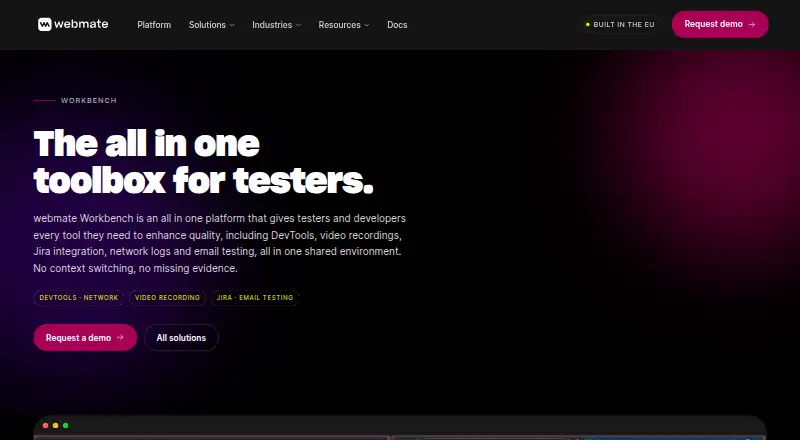Click the Workbench section label
This screenshot has height=440, width=800.
pos(89,101)
